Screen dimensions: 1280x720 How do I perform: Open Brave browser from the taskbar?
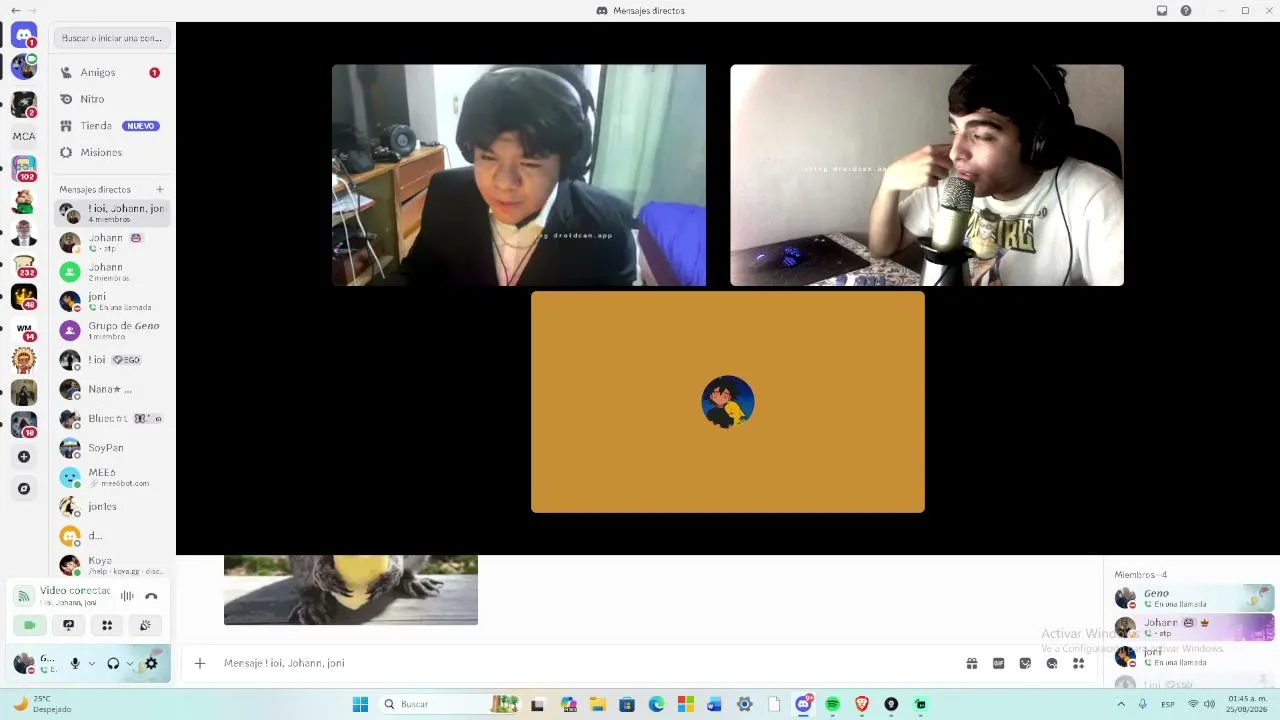[x=862, y=704]
